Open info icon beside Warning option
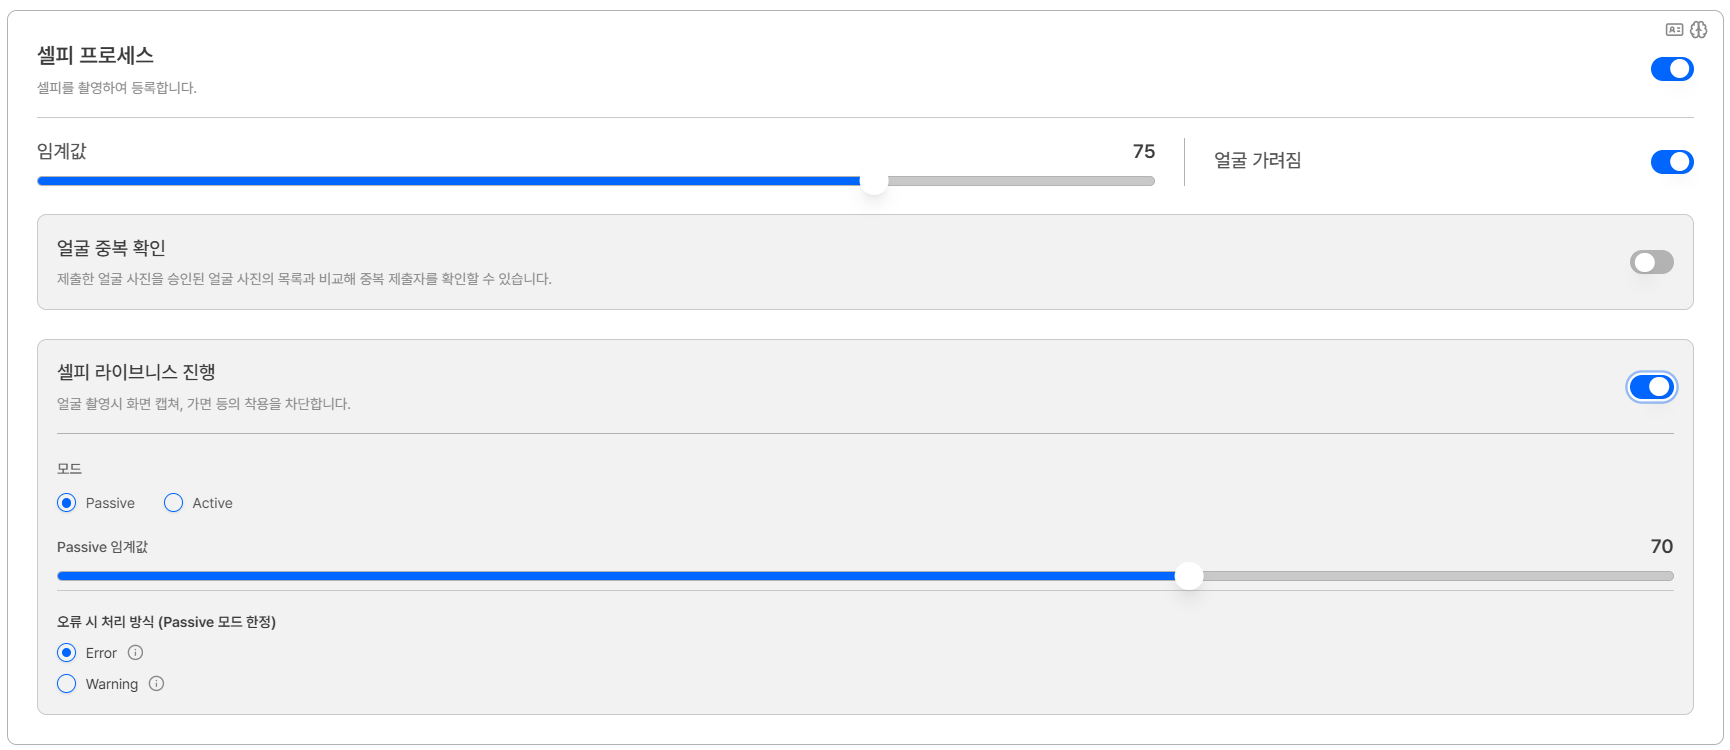 [157, 684]
